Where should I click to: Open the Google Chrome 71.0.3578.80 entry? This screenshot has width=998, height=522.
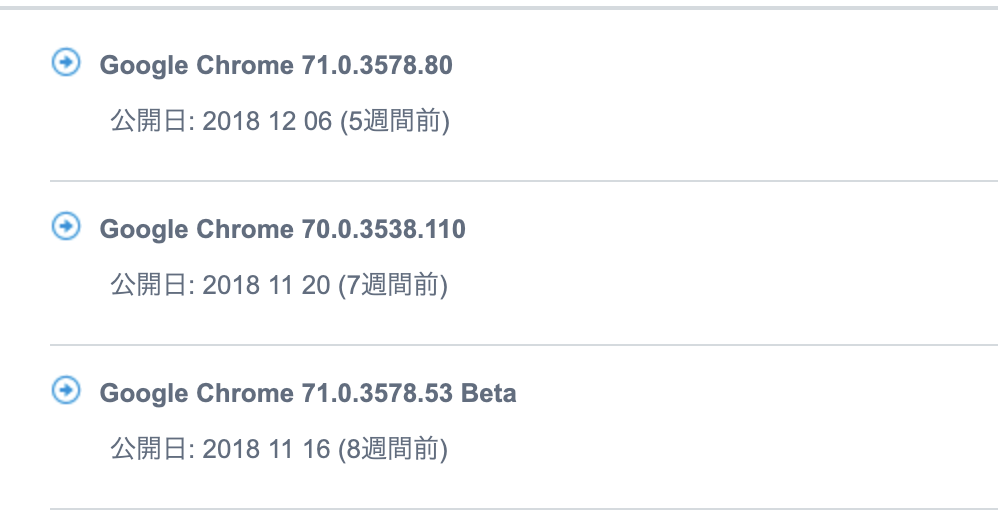click(276, 65)
